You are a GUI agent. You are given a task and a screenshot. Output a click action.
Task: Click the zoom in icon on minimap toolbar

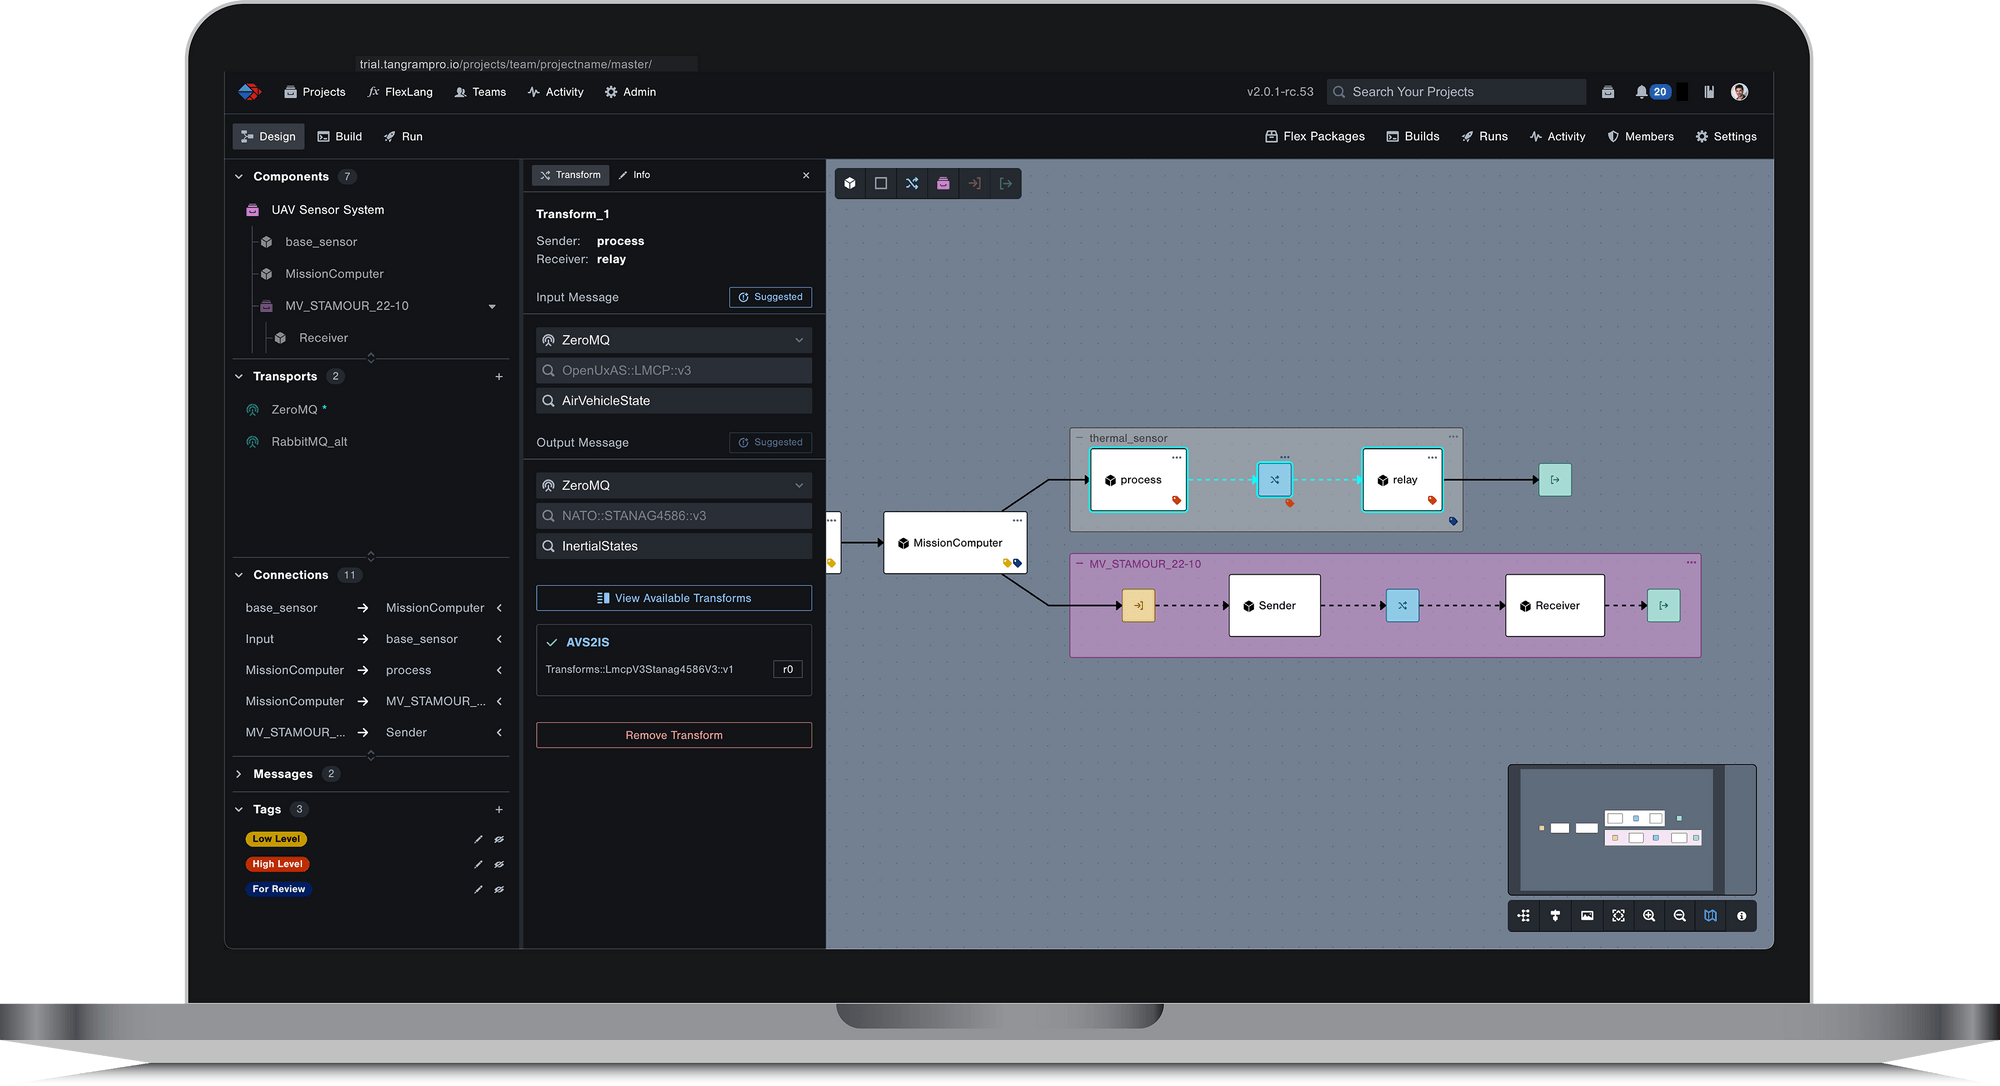(x=1649, y=915)
